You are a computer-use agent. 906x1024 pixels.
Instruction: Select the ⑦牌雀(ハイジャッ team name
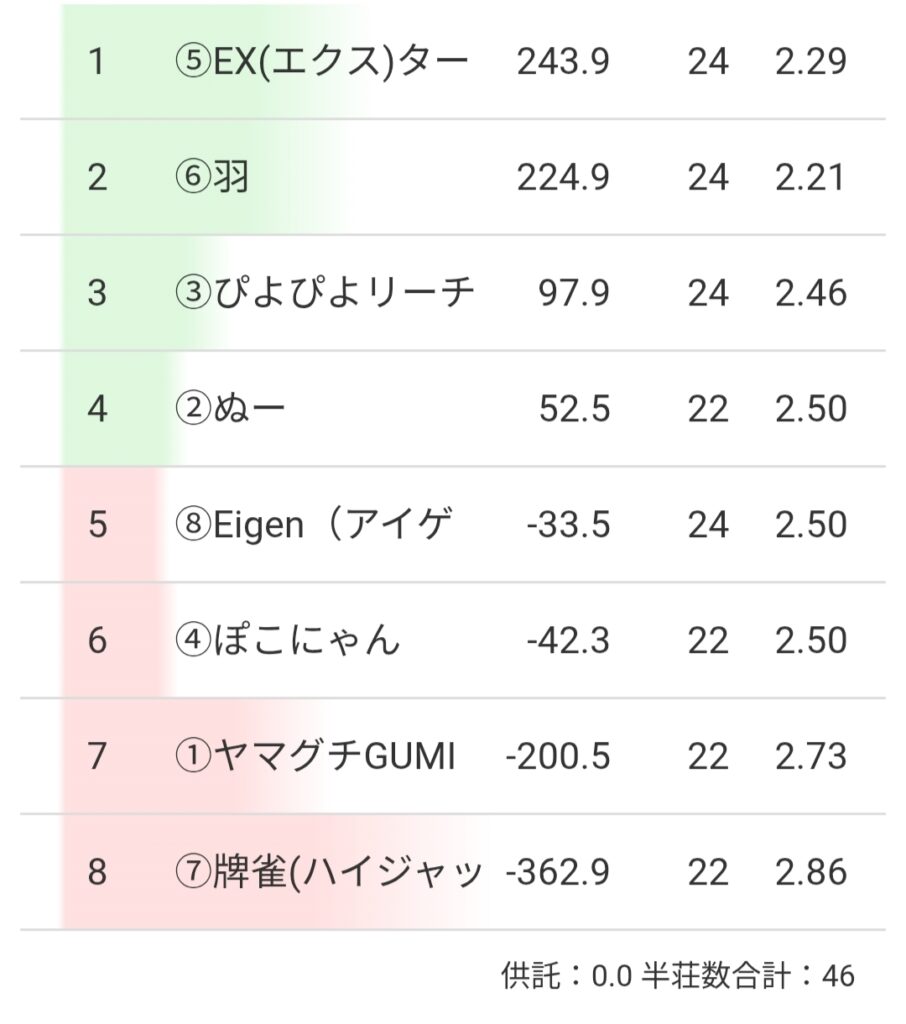[x=327, y=873]
